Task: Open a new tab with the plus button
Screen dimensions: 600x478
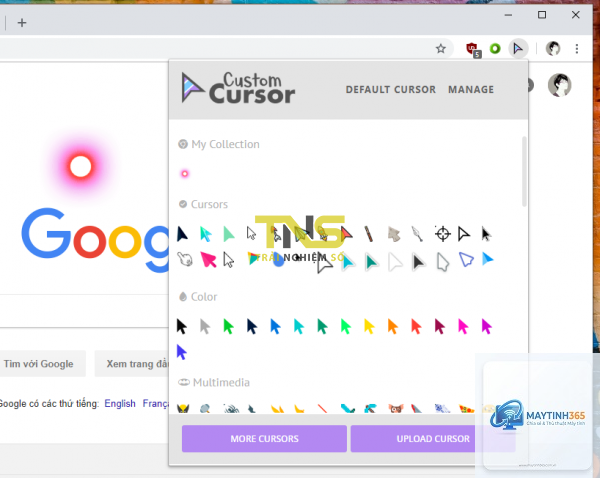Action: 22,23
